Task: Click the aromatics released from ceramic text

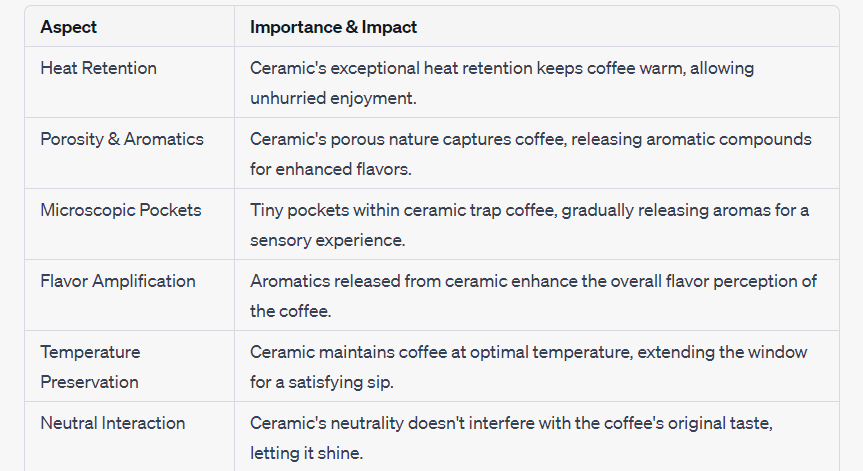Action: point(533,296)
